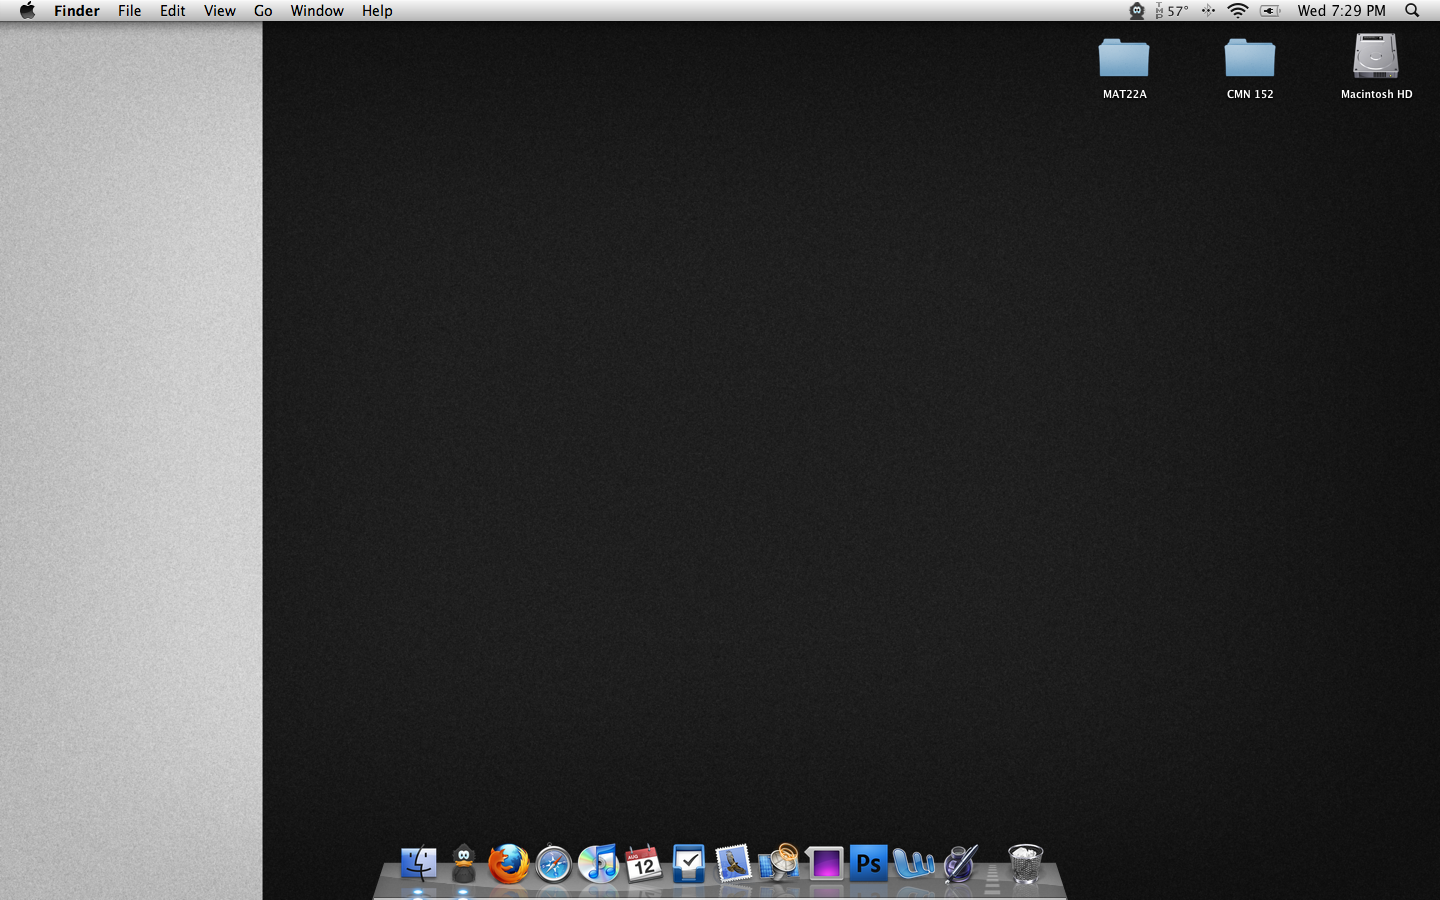Open iTunes from the Dock
Viewport: 1440px width, 900px height.
[x=598, y=864]
